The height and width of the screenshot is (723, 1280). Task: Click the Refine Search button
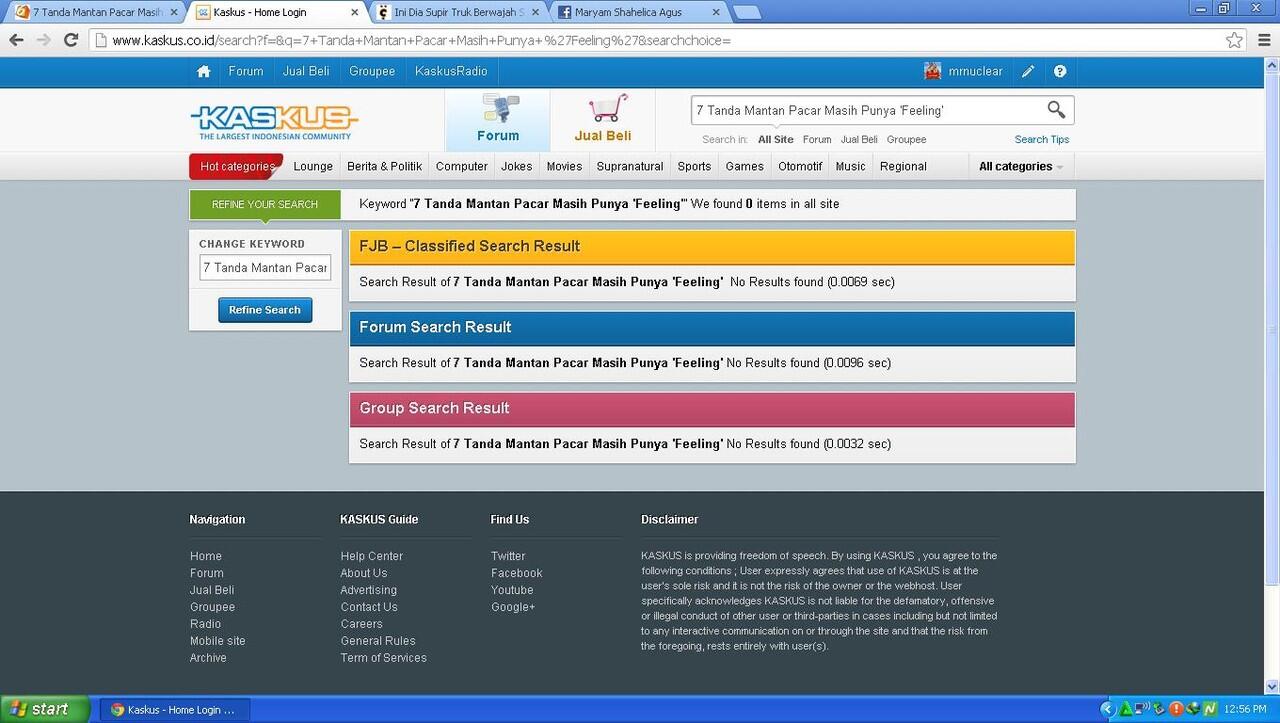tap(265, 310)
